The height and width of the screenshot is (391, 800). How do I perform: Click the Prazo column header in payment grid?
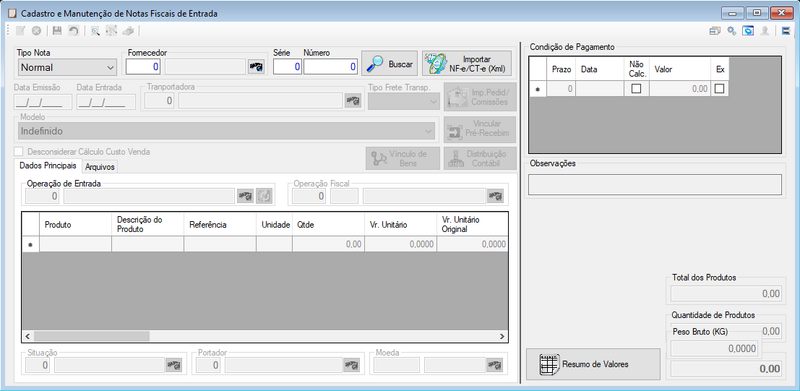click(561, 69)
